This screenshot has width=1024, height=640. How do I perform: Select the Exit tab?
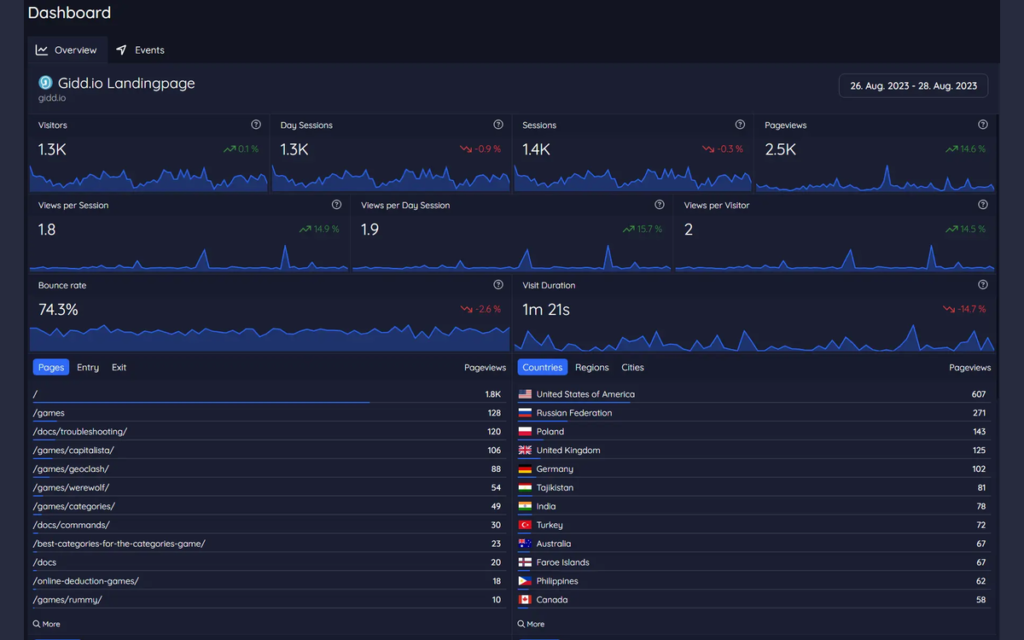pos(119,367)
